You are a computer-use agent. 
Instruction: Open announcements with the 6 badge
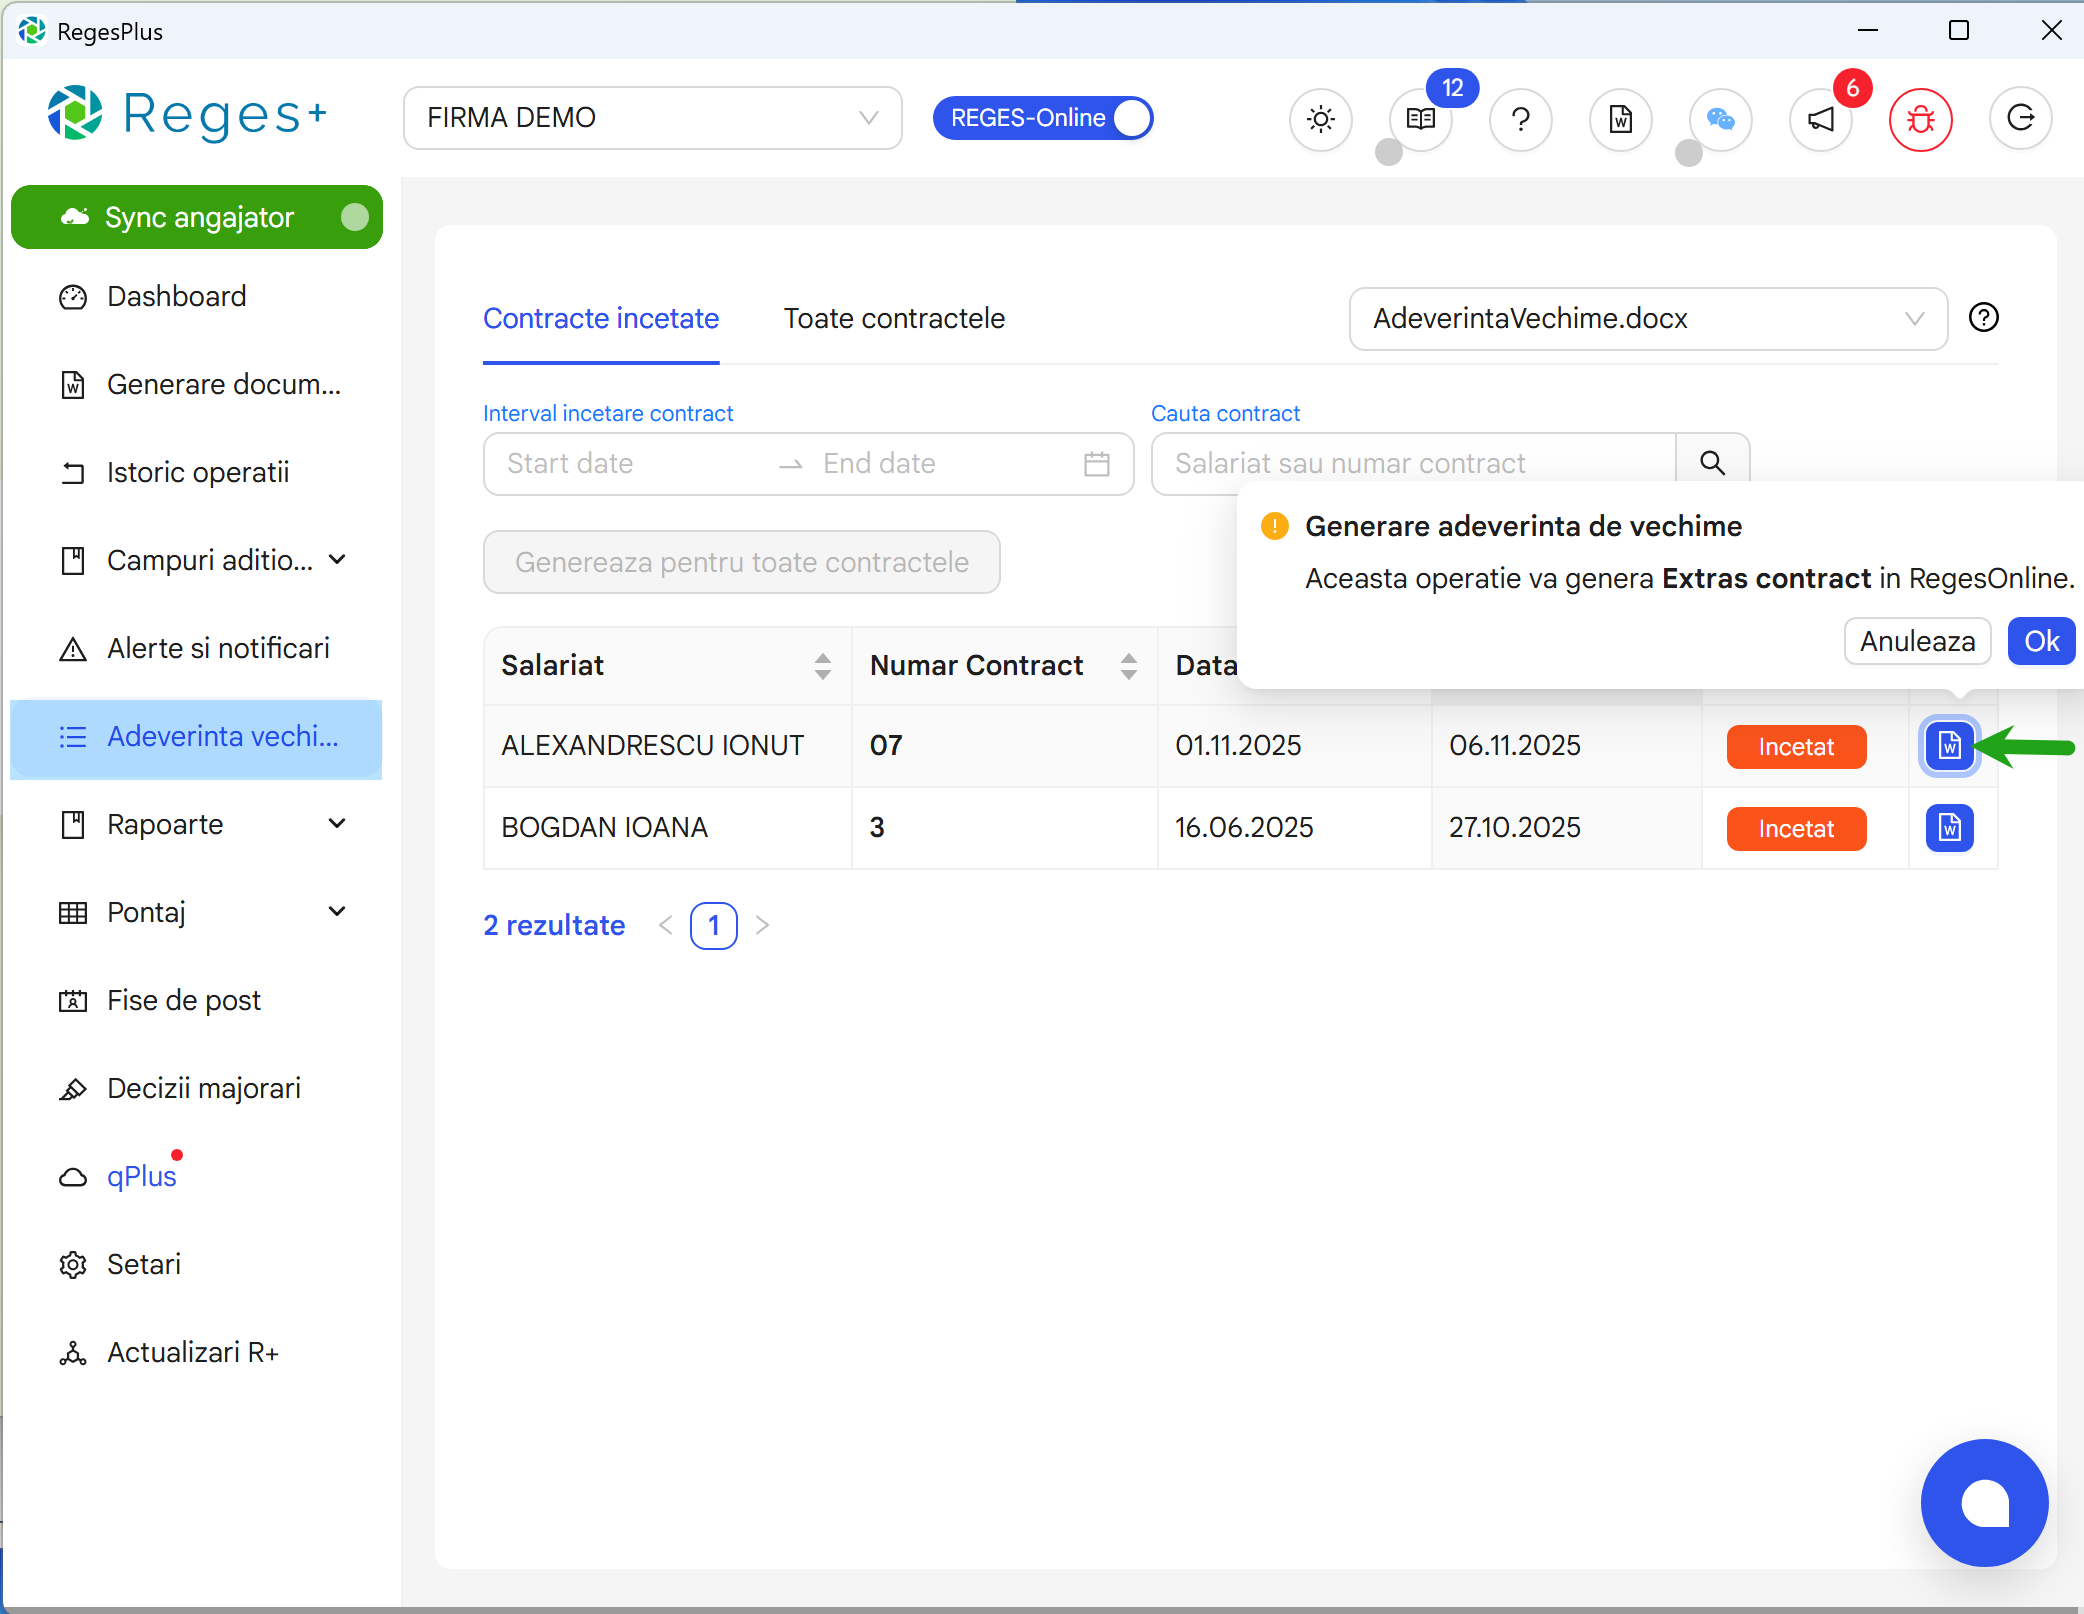(x=1820, y=119)
